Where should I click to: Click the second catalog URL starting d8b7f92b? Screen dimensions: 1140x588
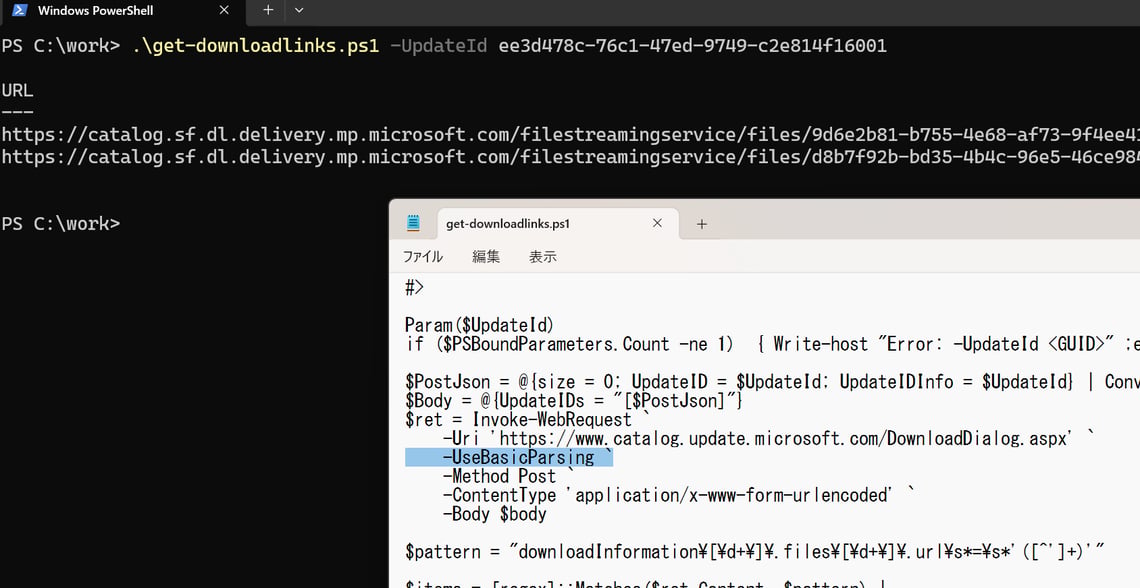[x=570, y=156]
